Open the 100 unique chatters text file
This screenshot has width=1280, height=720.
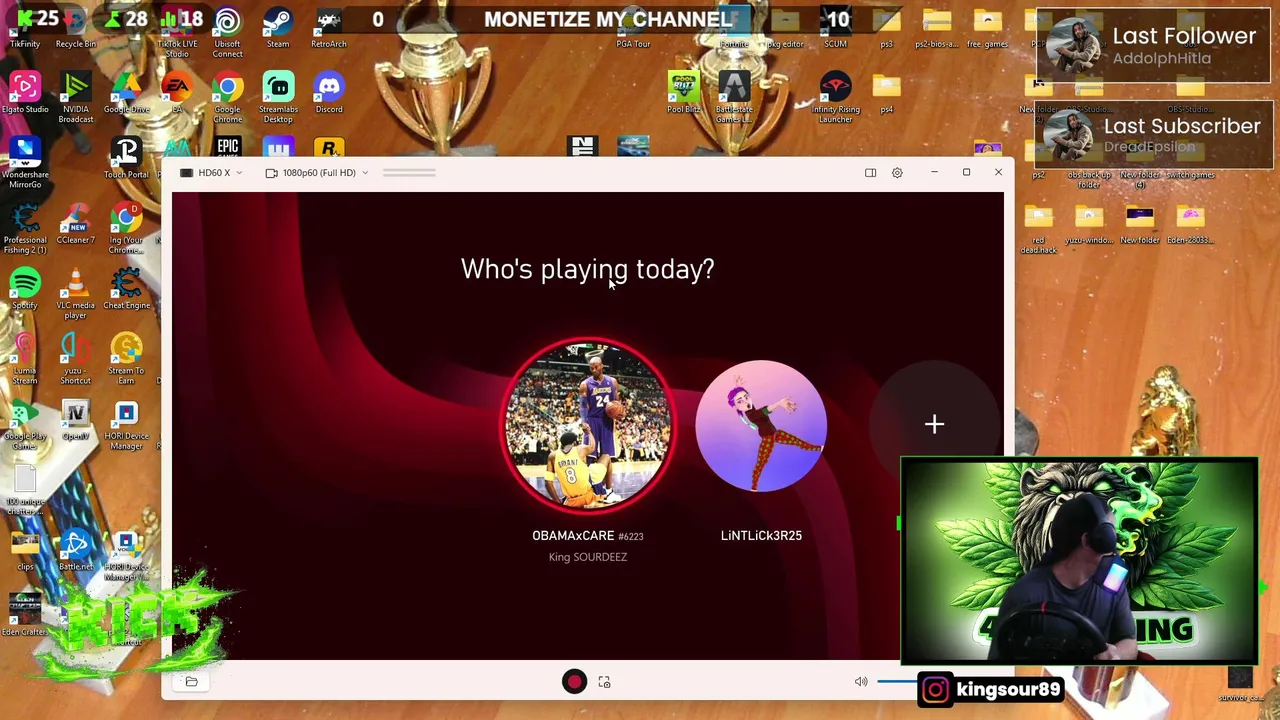25,490
